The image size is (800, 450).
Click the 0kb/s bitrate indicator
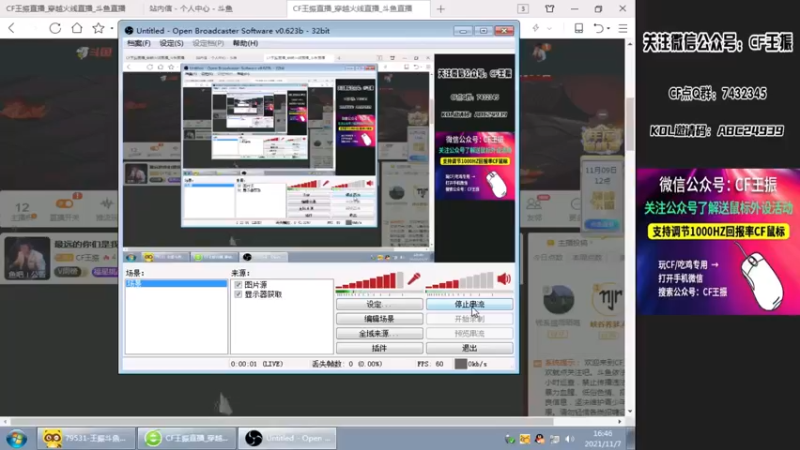point(471,364)
